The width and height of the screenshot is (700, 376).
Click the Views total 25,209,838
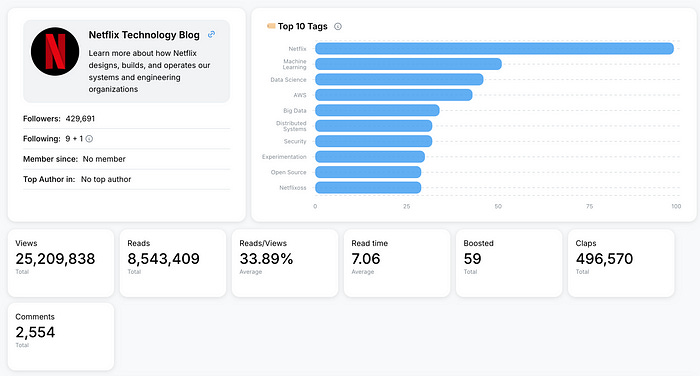(x=55, y=259)
